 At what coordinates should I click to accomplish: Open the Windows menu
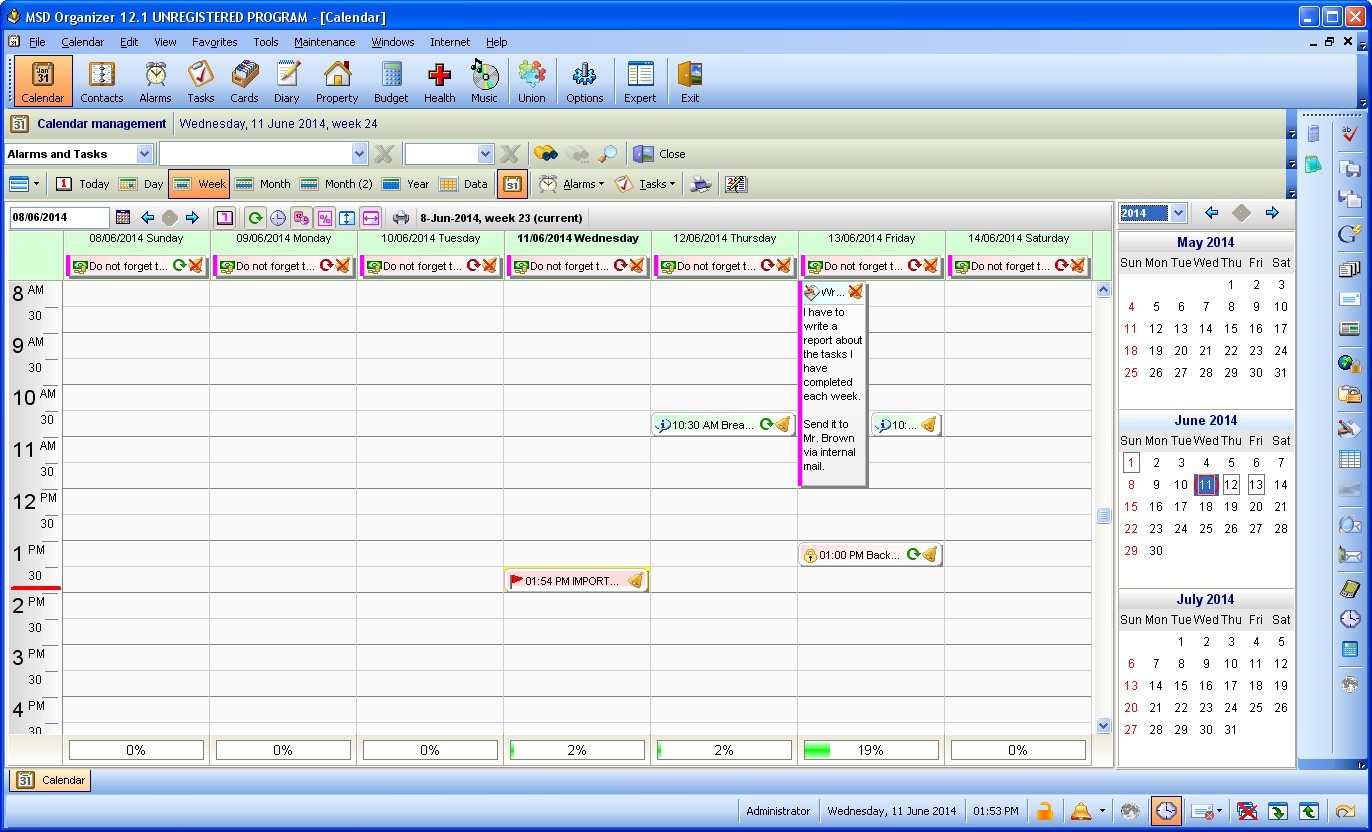click(393, 42)
